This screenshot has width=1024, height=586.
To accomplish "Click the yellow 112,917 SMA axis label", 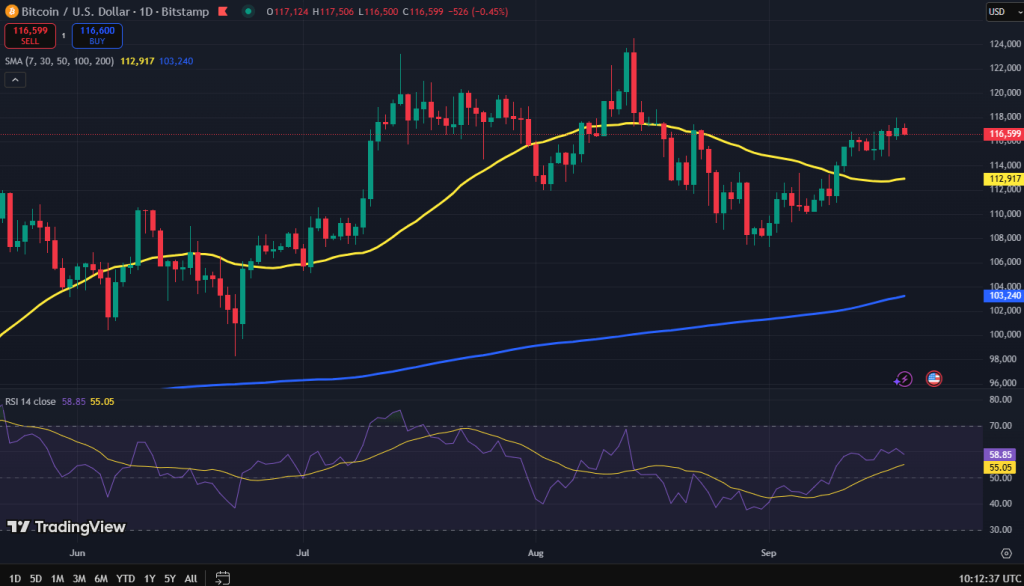I will coord(1004,178).
